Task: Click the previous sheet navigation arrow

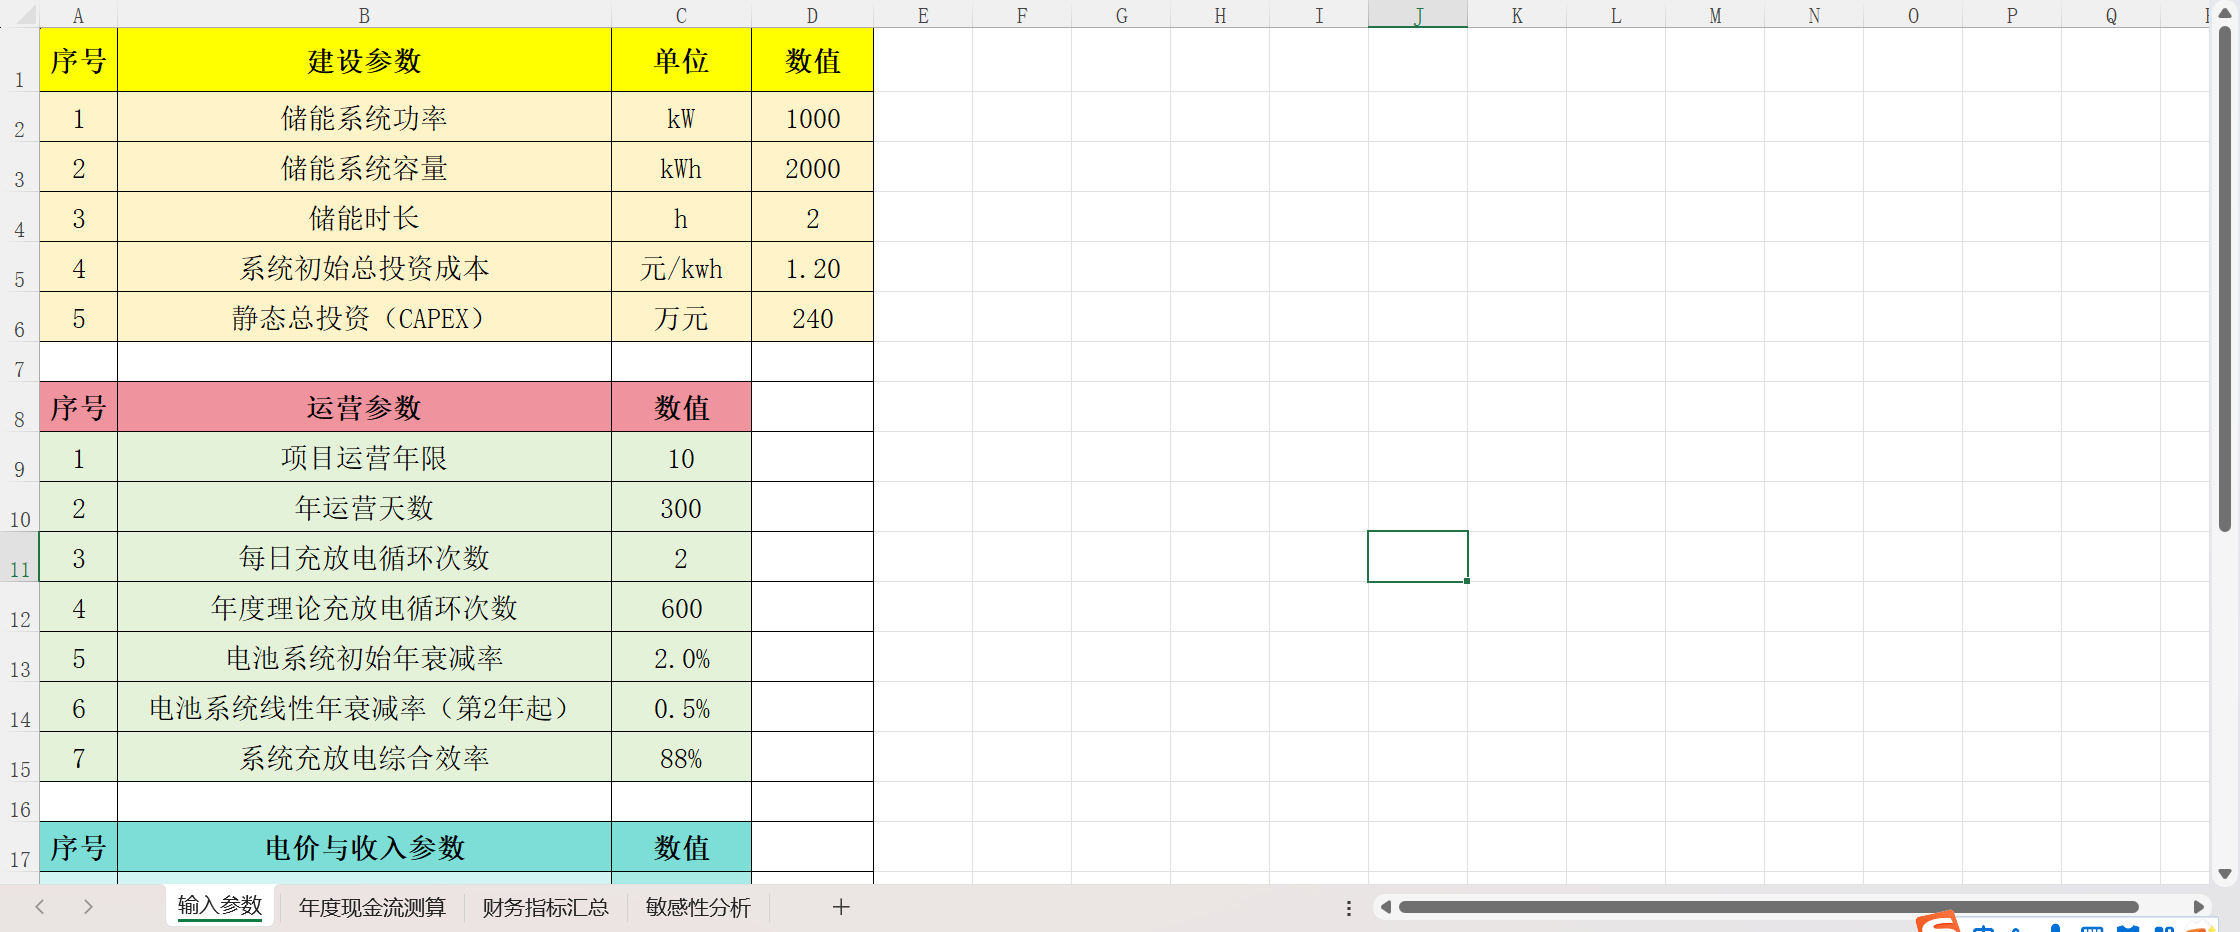Action: click(x=40, y=907)
